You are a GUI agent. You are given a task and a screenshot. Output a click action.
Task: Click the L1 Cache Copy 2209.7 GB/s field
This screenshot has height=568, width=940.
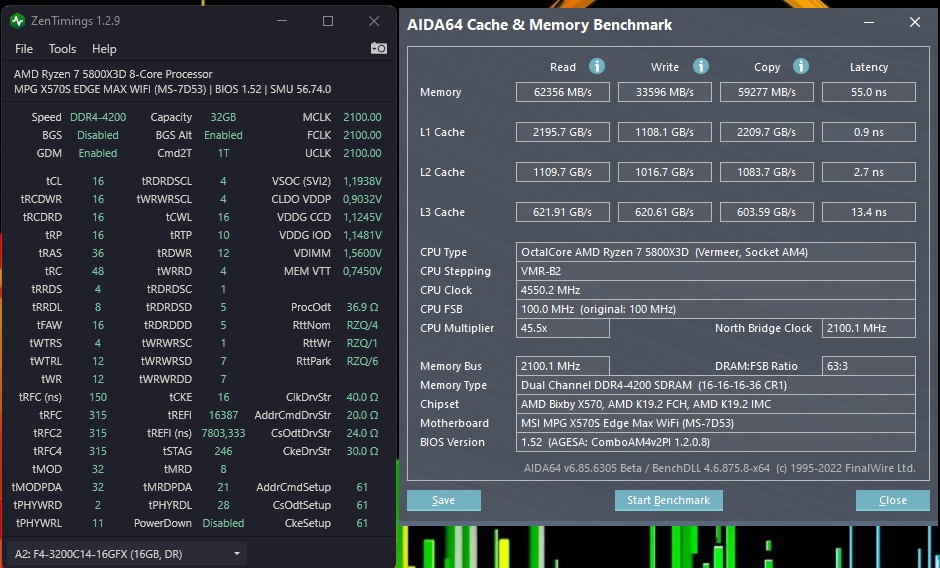pyautogui.click(x=767, y=132)
